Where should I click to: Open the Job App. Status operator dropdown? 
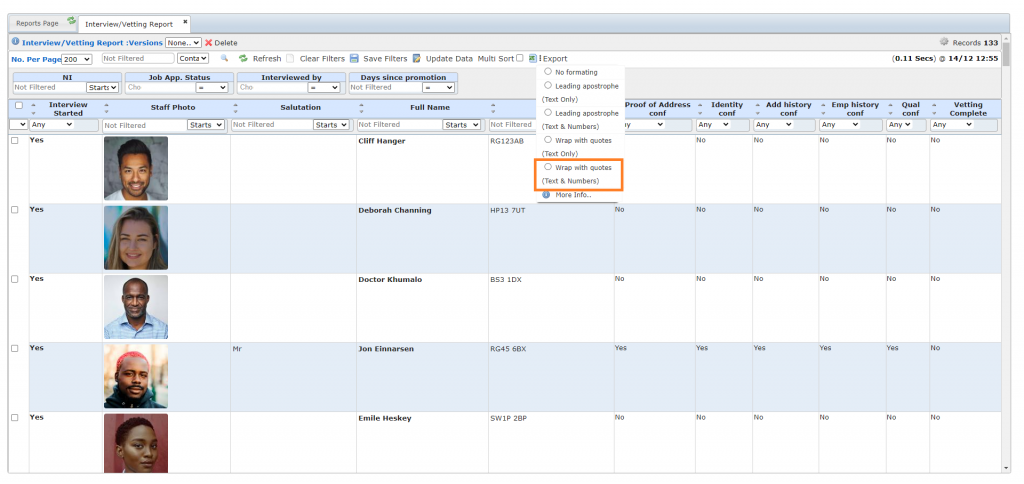pyautogui.click(x=212, y=88)
